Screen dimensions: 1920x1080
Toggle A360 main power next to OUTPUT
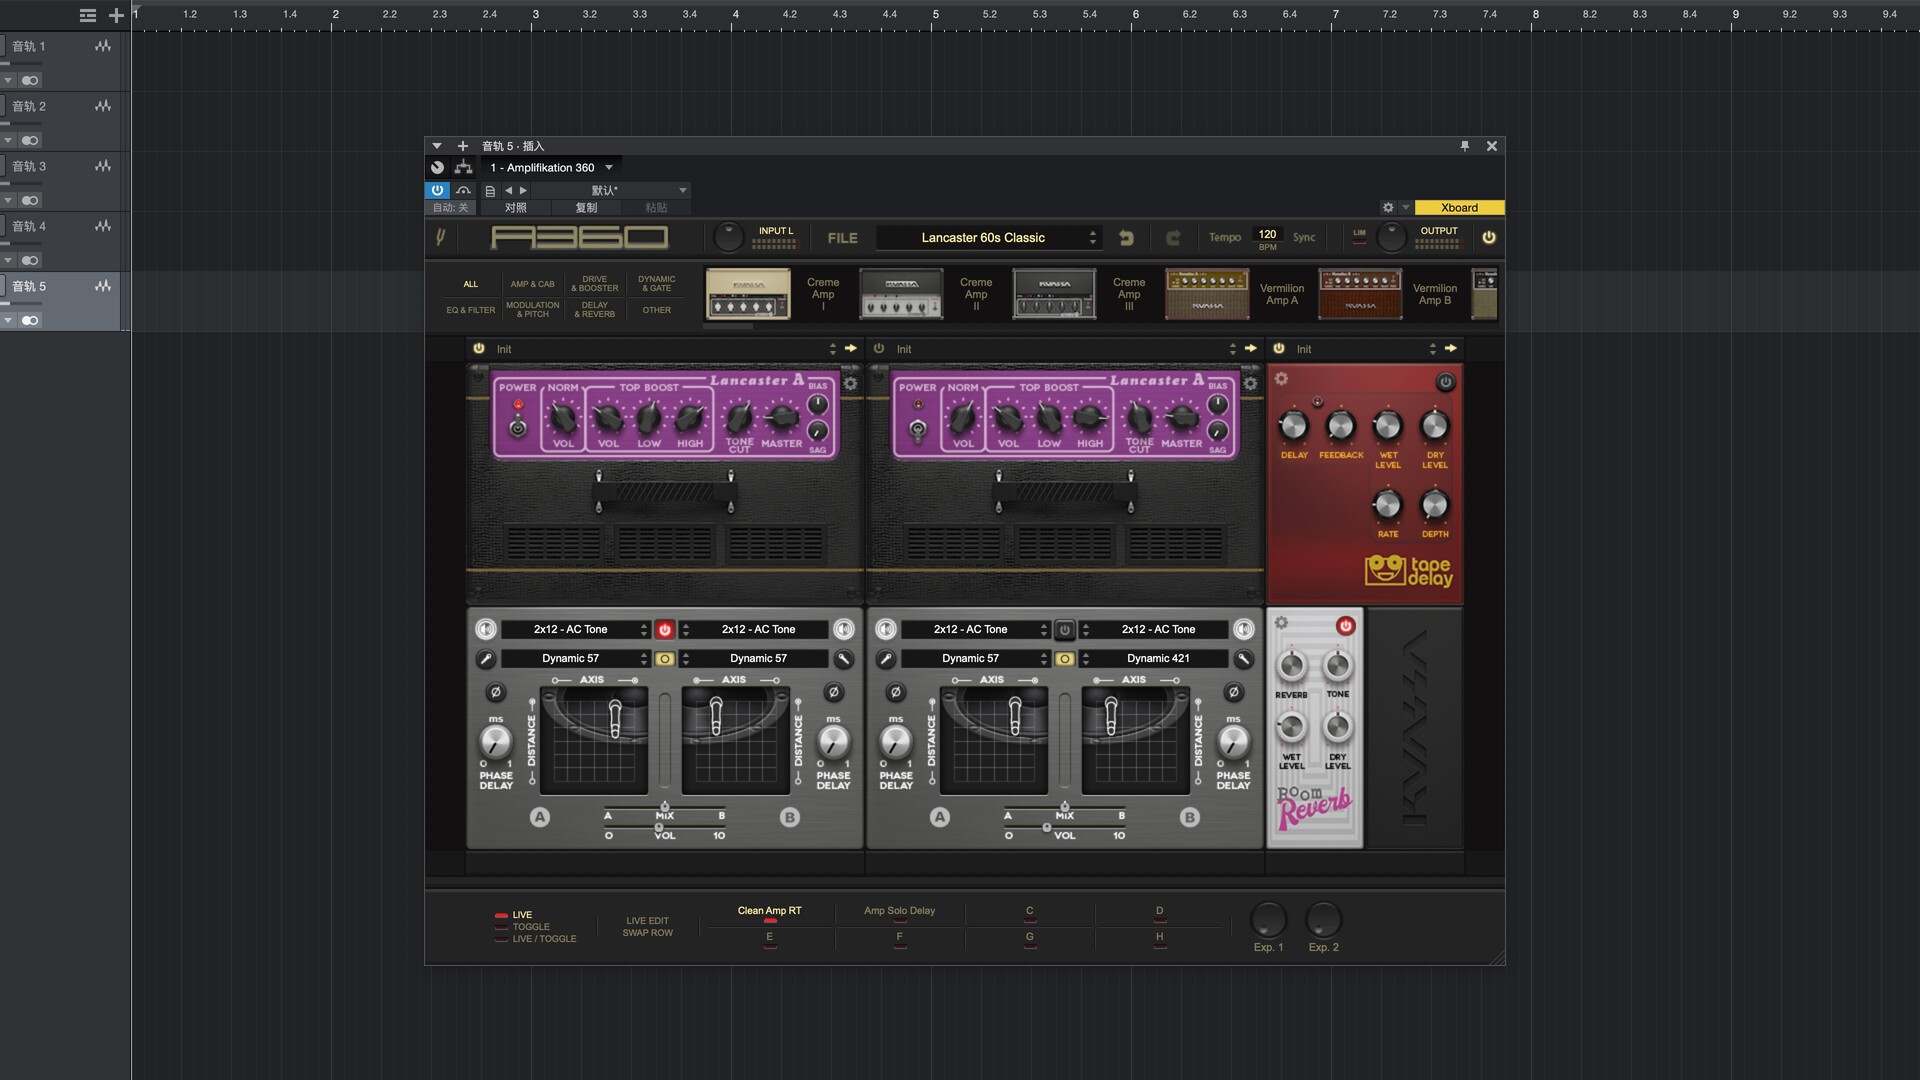coord(1488,237)
